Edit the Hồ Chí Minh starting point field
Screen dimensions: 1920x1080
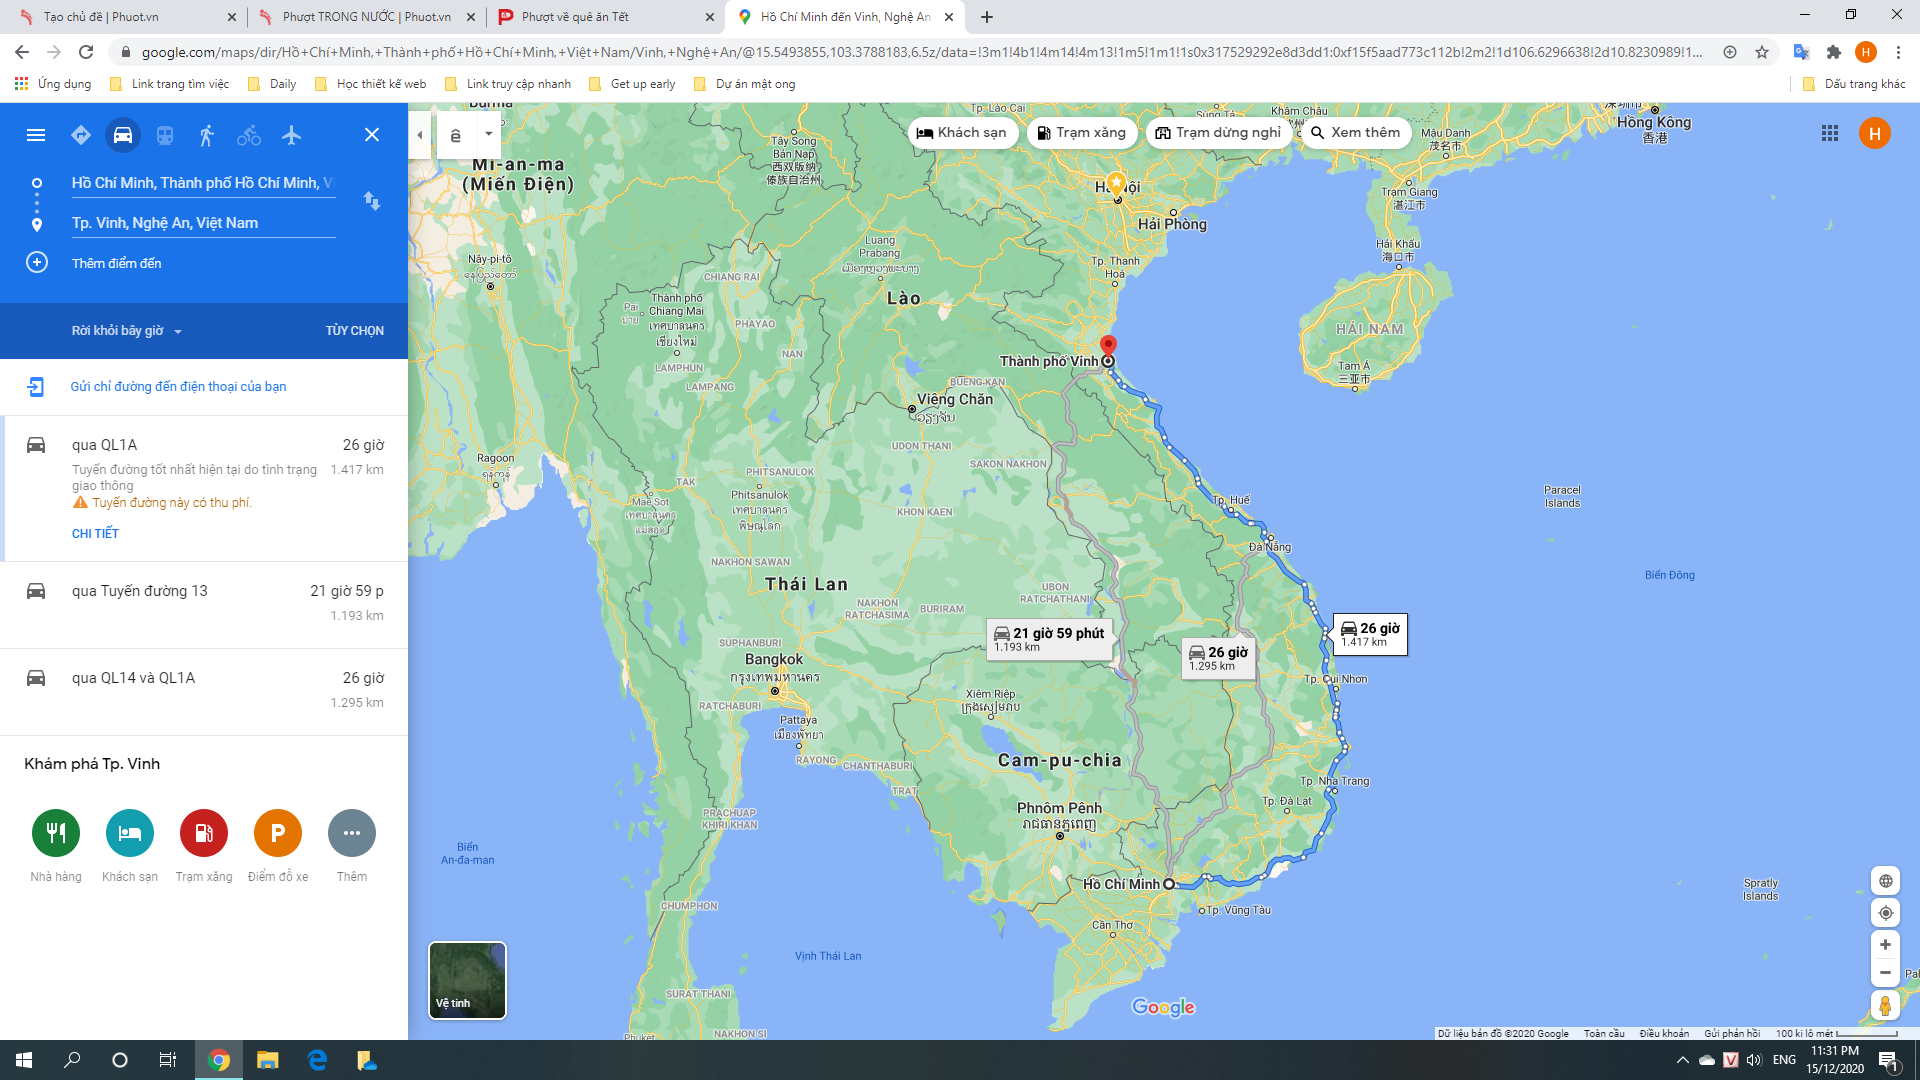[x=203, y=183]
